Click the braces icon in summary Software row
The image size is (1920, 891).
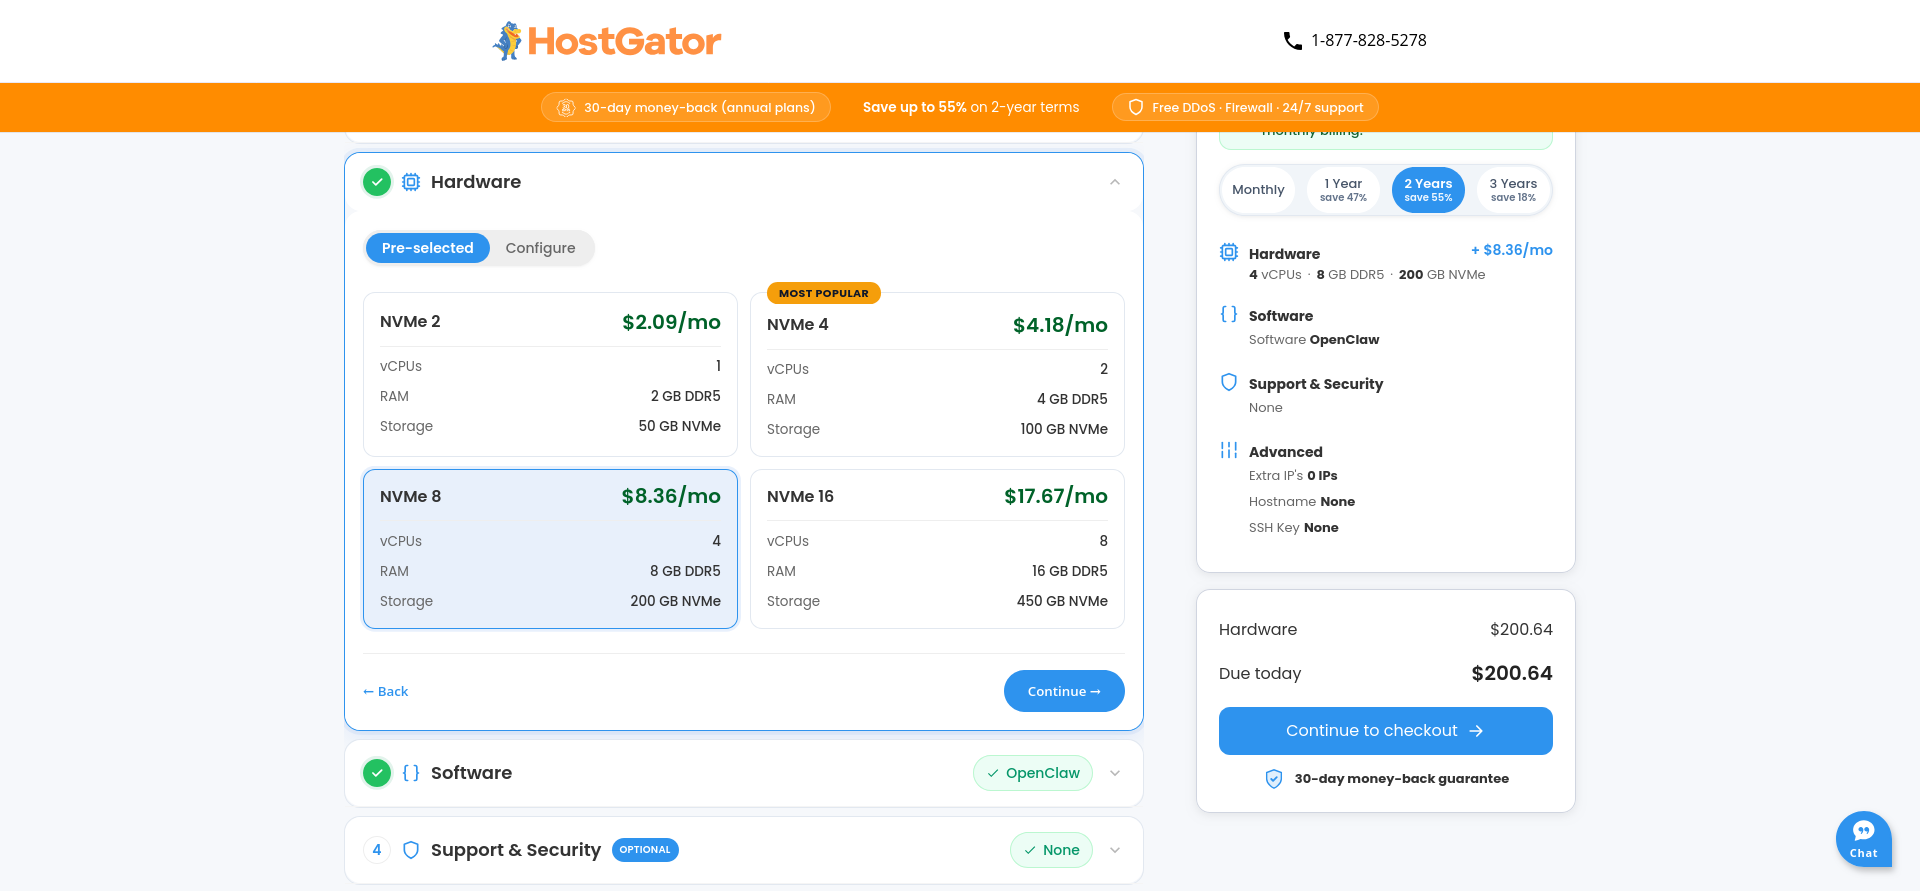pyautogui.click(x=1229, y=314)
